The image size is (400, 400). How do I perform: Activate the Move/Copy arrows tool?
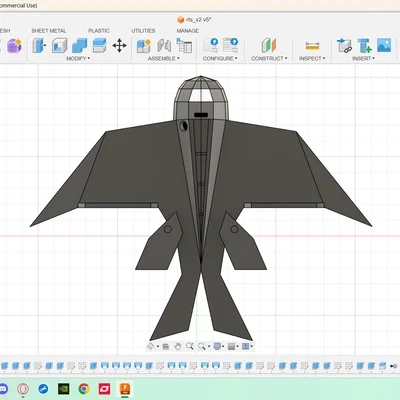(x=119, y=46)
